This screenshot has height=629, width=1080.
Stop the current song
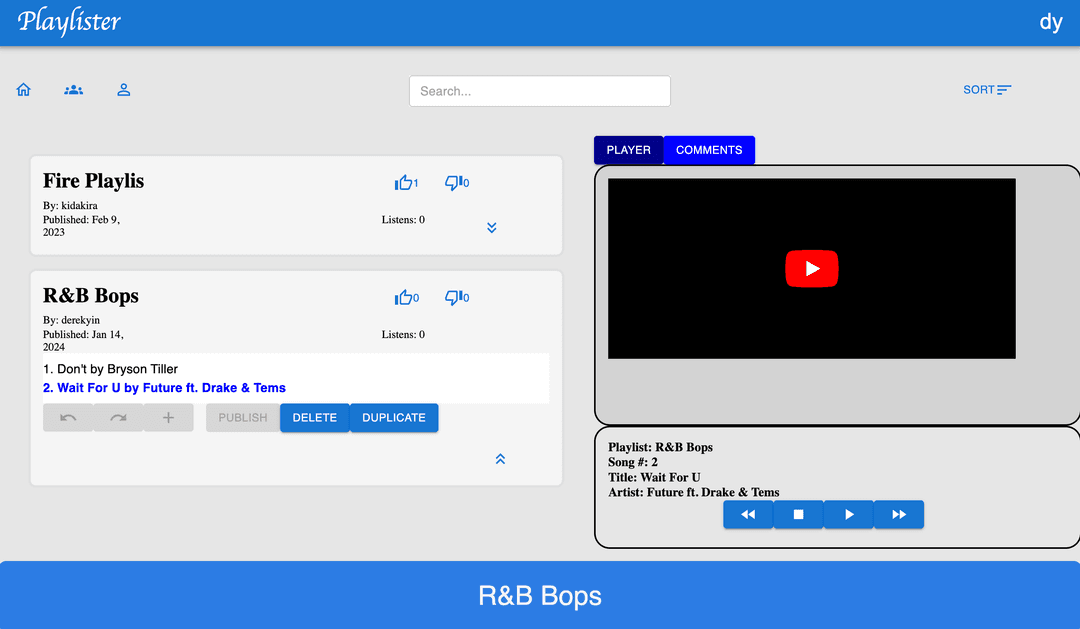[798, 515]
